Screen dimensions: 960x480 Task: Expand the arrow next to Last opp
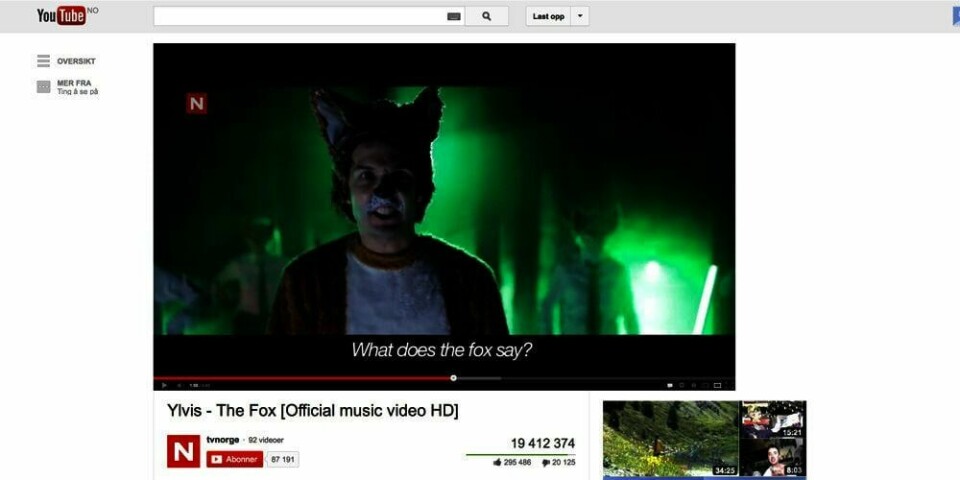click(580, 17)
